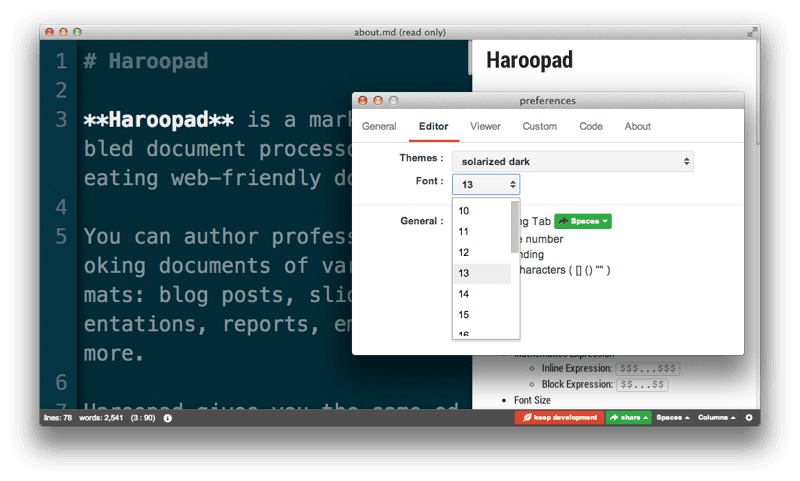
Task: Select font size 10 from the list
Action: tap(464, 211)
